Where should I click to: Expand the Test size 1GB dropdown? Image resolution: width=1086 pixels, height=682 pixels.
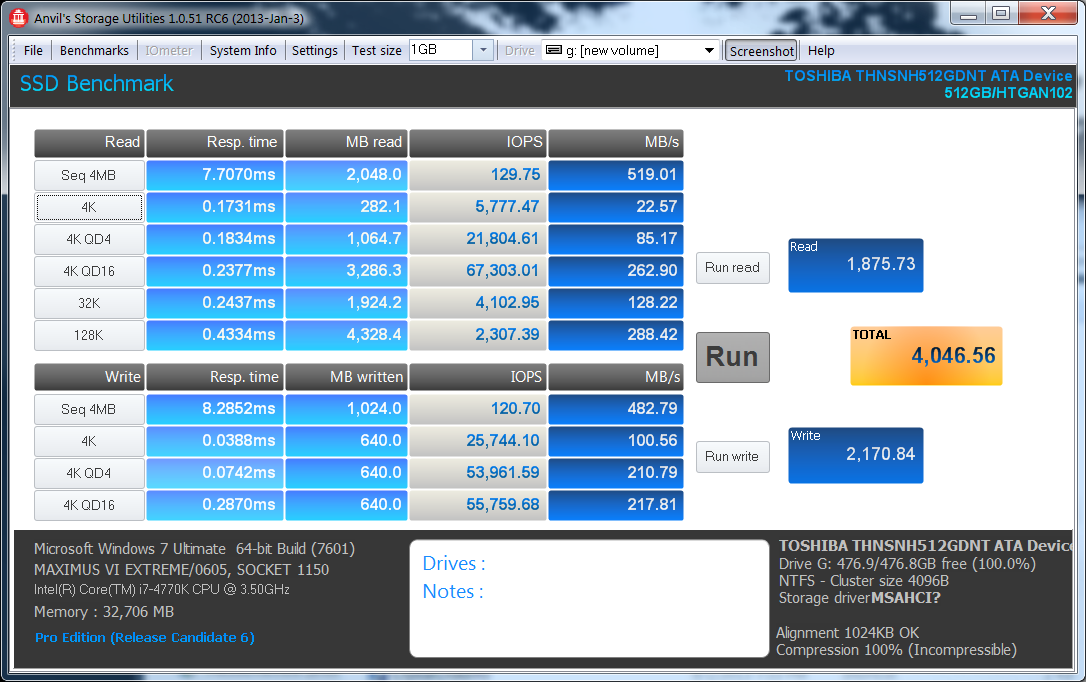tap(483, 50)
